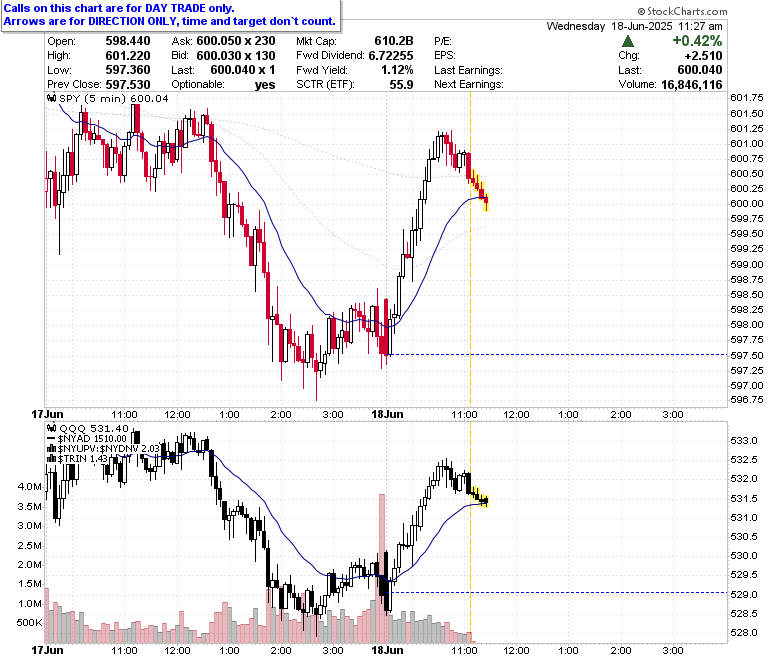This screenshot has width=780, height=659.
Task: Click the green '+0.42%' percent change
Action: tap(697, 41)
